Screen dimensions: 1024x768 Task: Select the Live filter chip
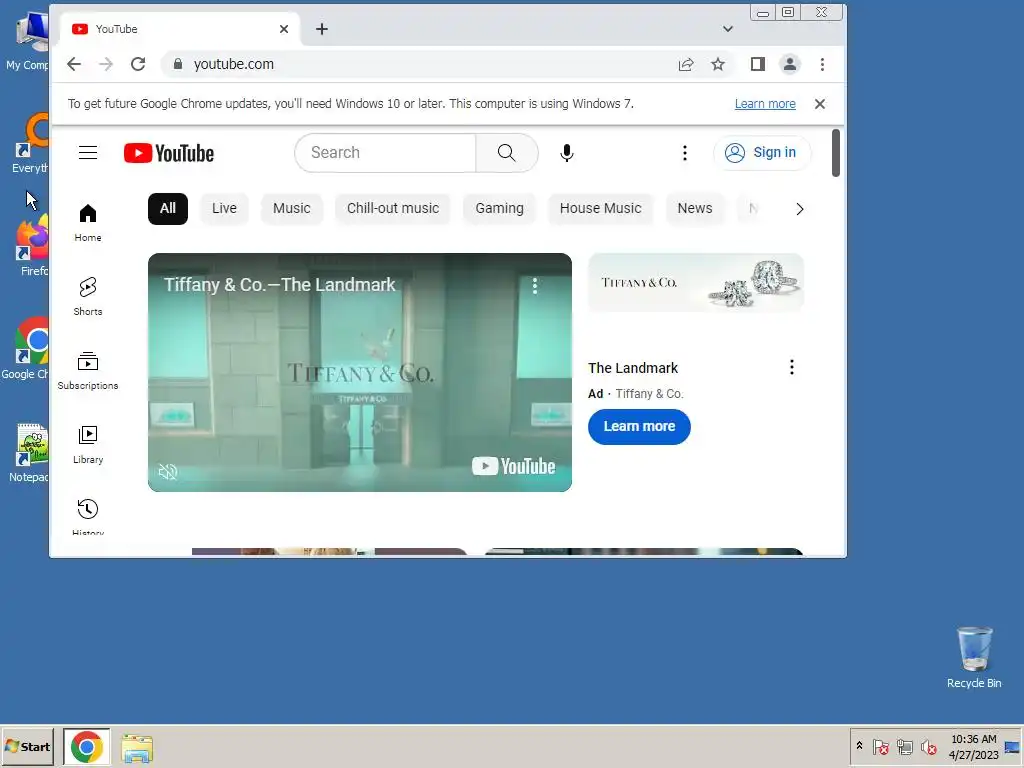[224, 208]
